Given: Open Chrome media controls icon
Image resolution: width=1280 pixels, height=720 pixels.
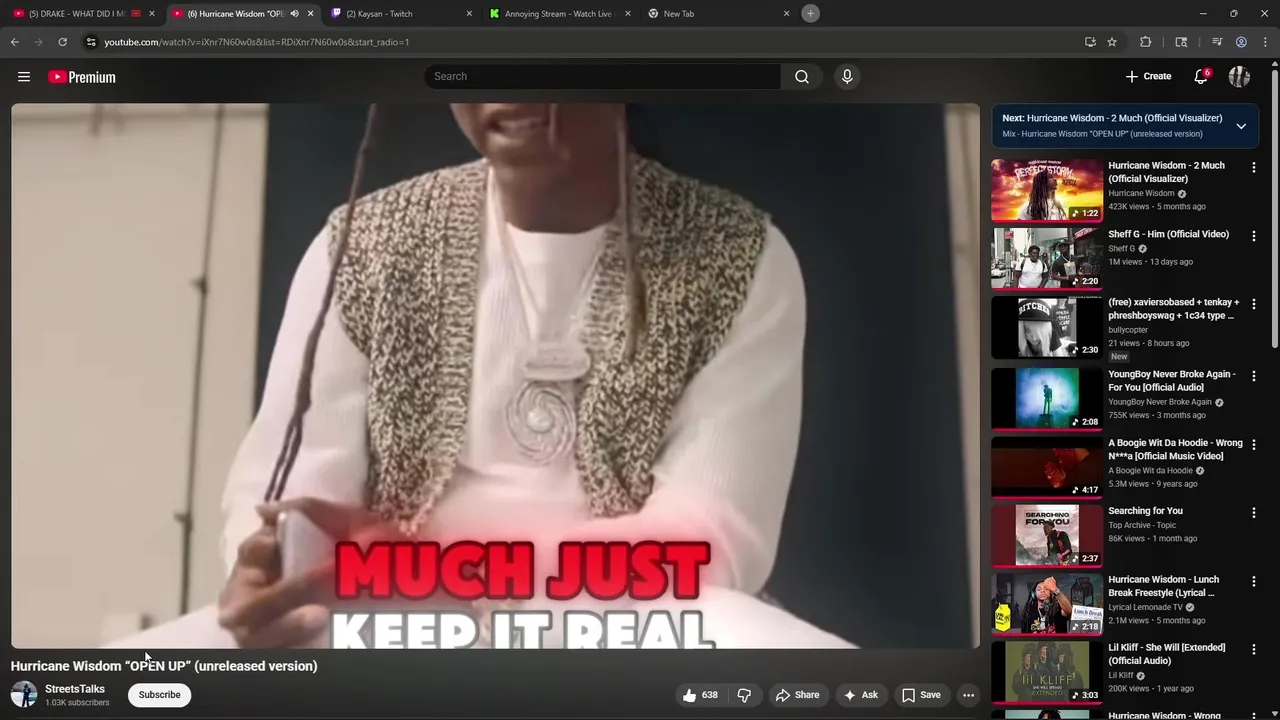Looking at the screenshot, I should tap(1217, 42).
